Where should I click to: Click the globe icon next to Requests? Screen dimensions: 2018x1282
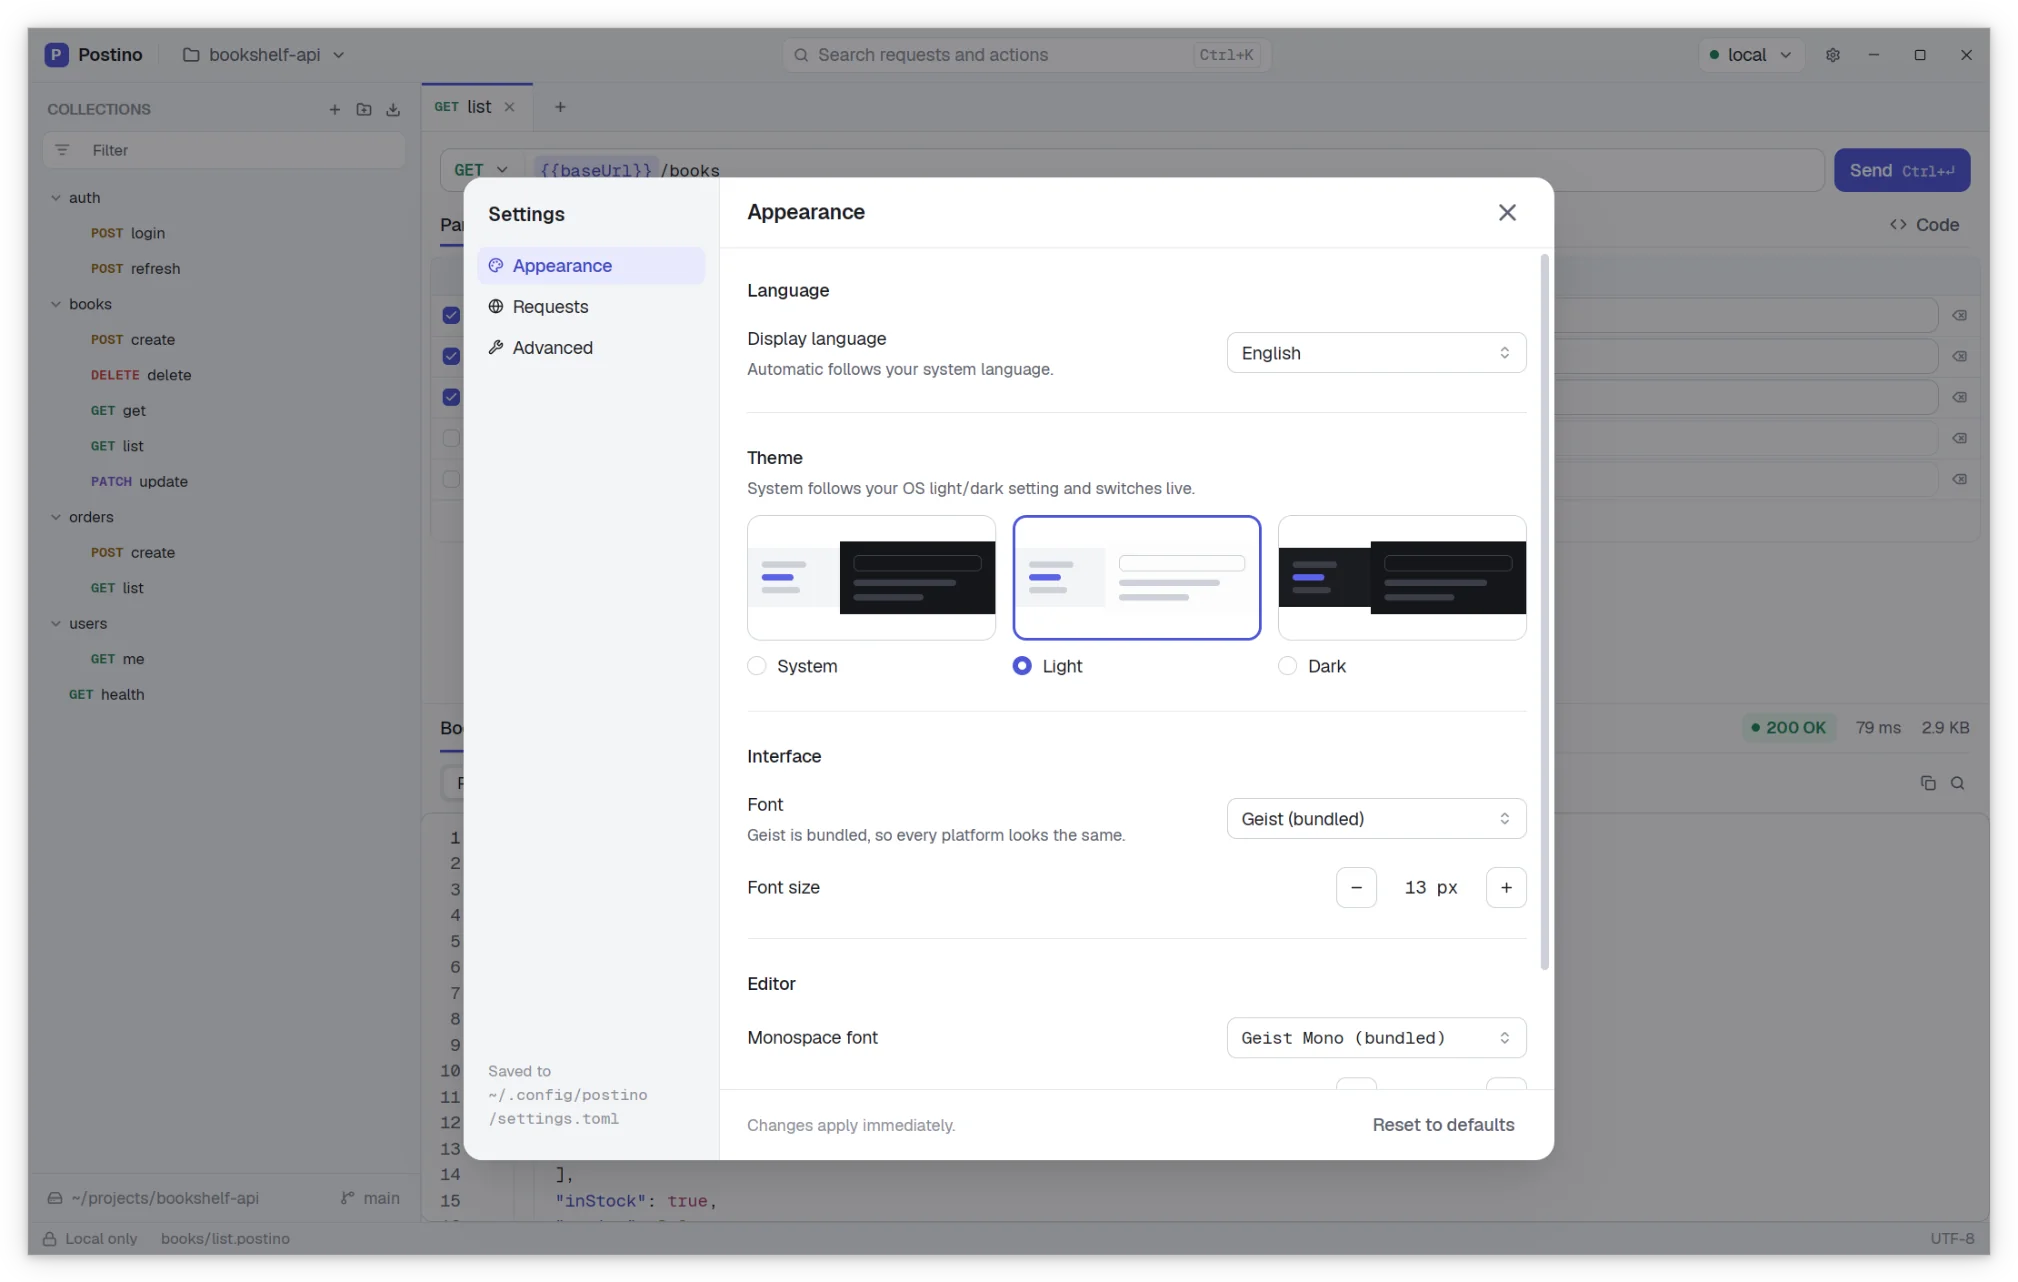pyautogui.click(x=496, y=306)
